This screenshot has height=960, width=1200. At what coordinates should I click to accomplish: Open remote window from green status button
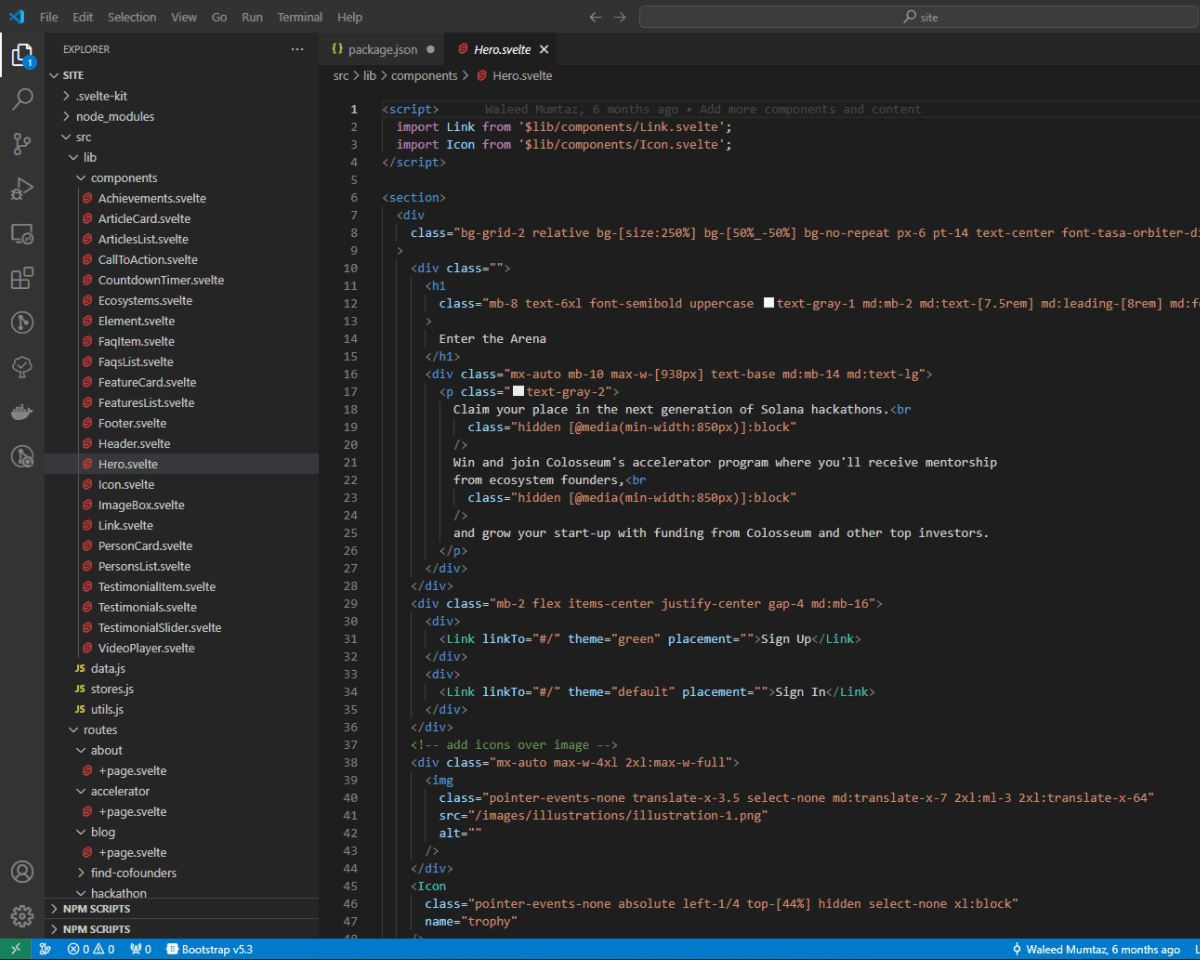16,949
